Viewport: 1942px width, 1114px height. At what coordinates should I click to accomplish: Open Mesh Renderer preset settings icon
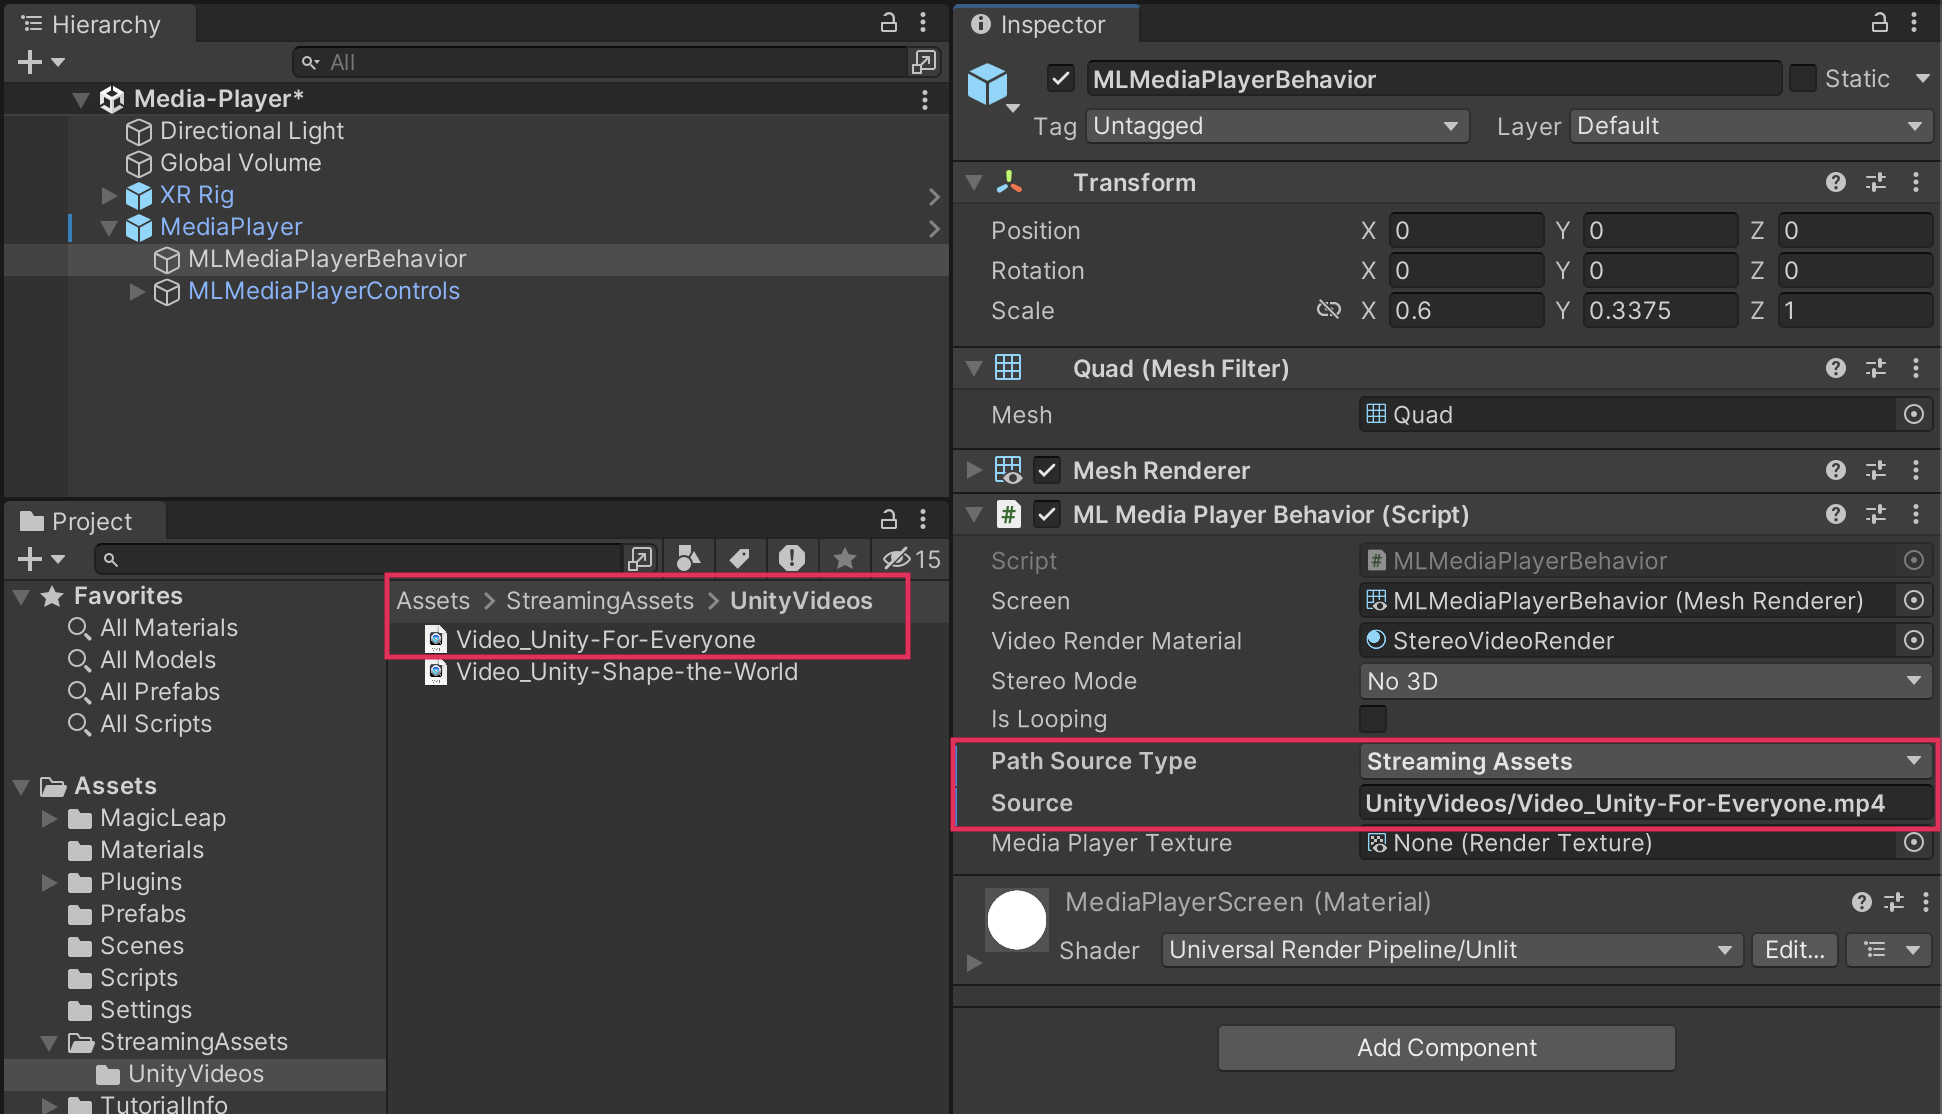pyautogui.click(x=1875, y=470)
